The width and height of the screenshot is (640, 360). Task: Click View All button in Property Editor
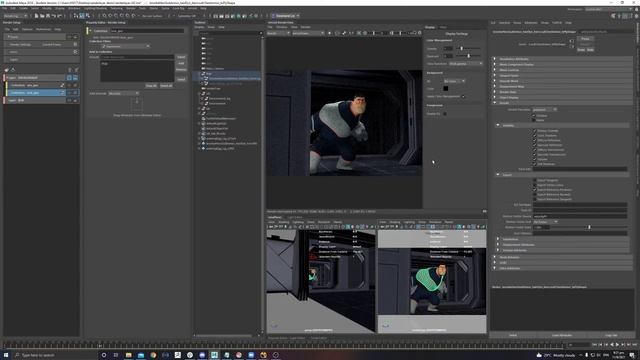pyautogui.click(x=151, y=86)
